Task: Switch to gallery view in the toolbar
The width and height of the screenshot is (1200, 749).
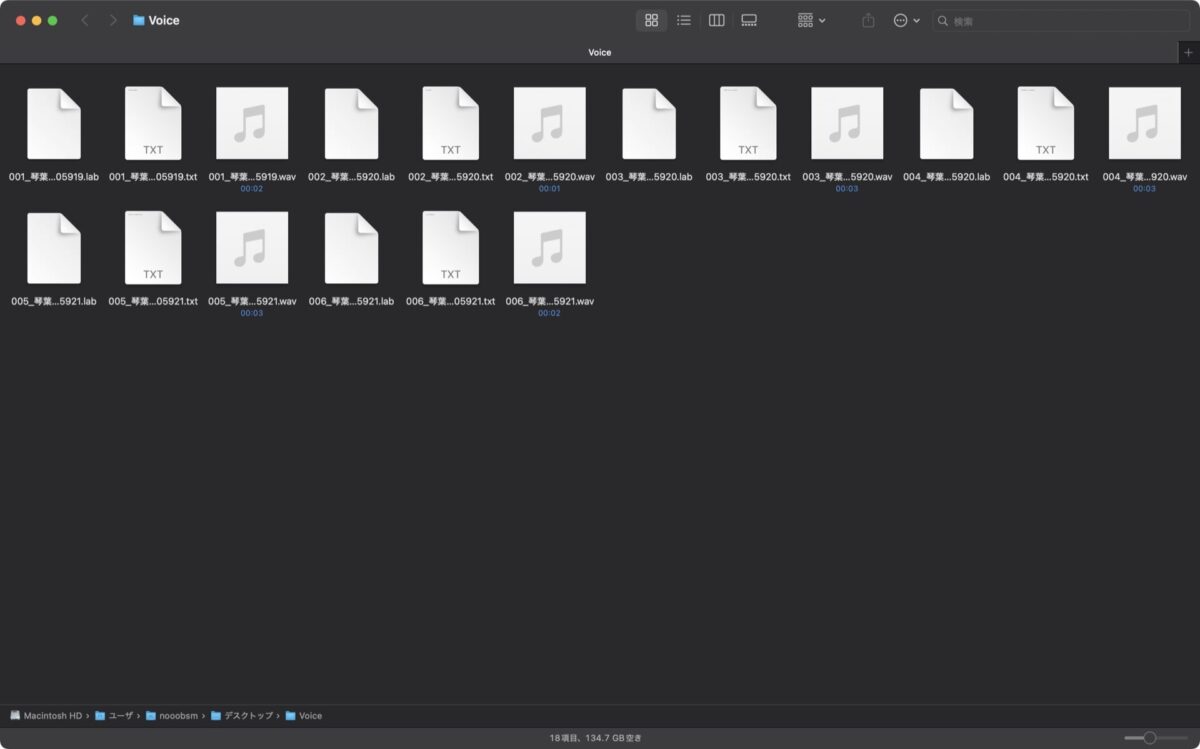Action: pyautogui.click(x=748, y=20)
